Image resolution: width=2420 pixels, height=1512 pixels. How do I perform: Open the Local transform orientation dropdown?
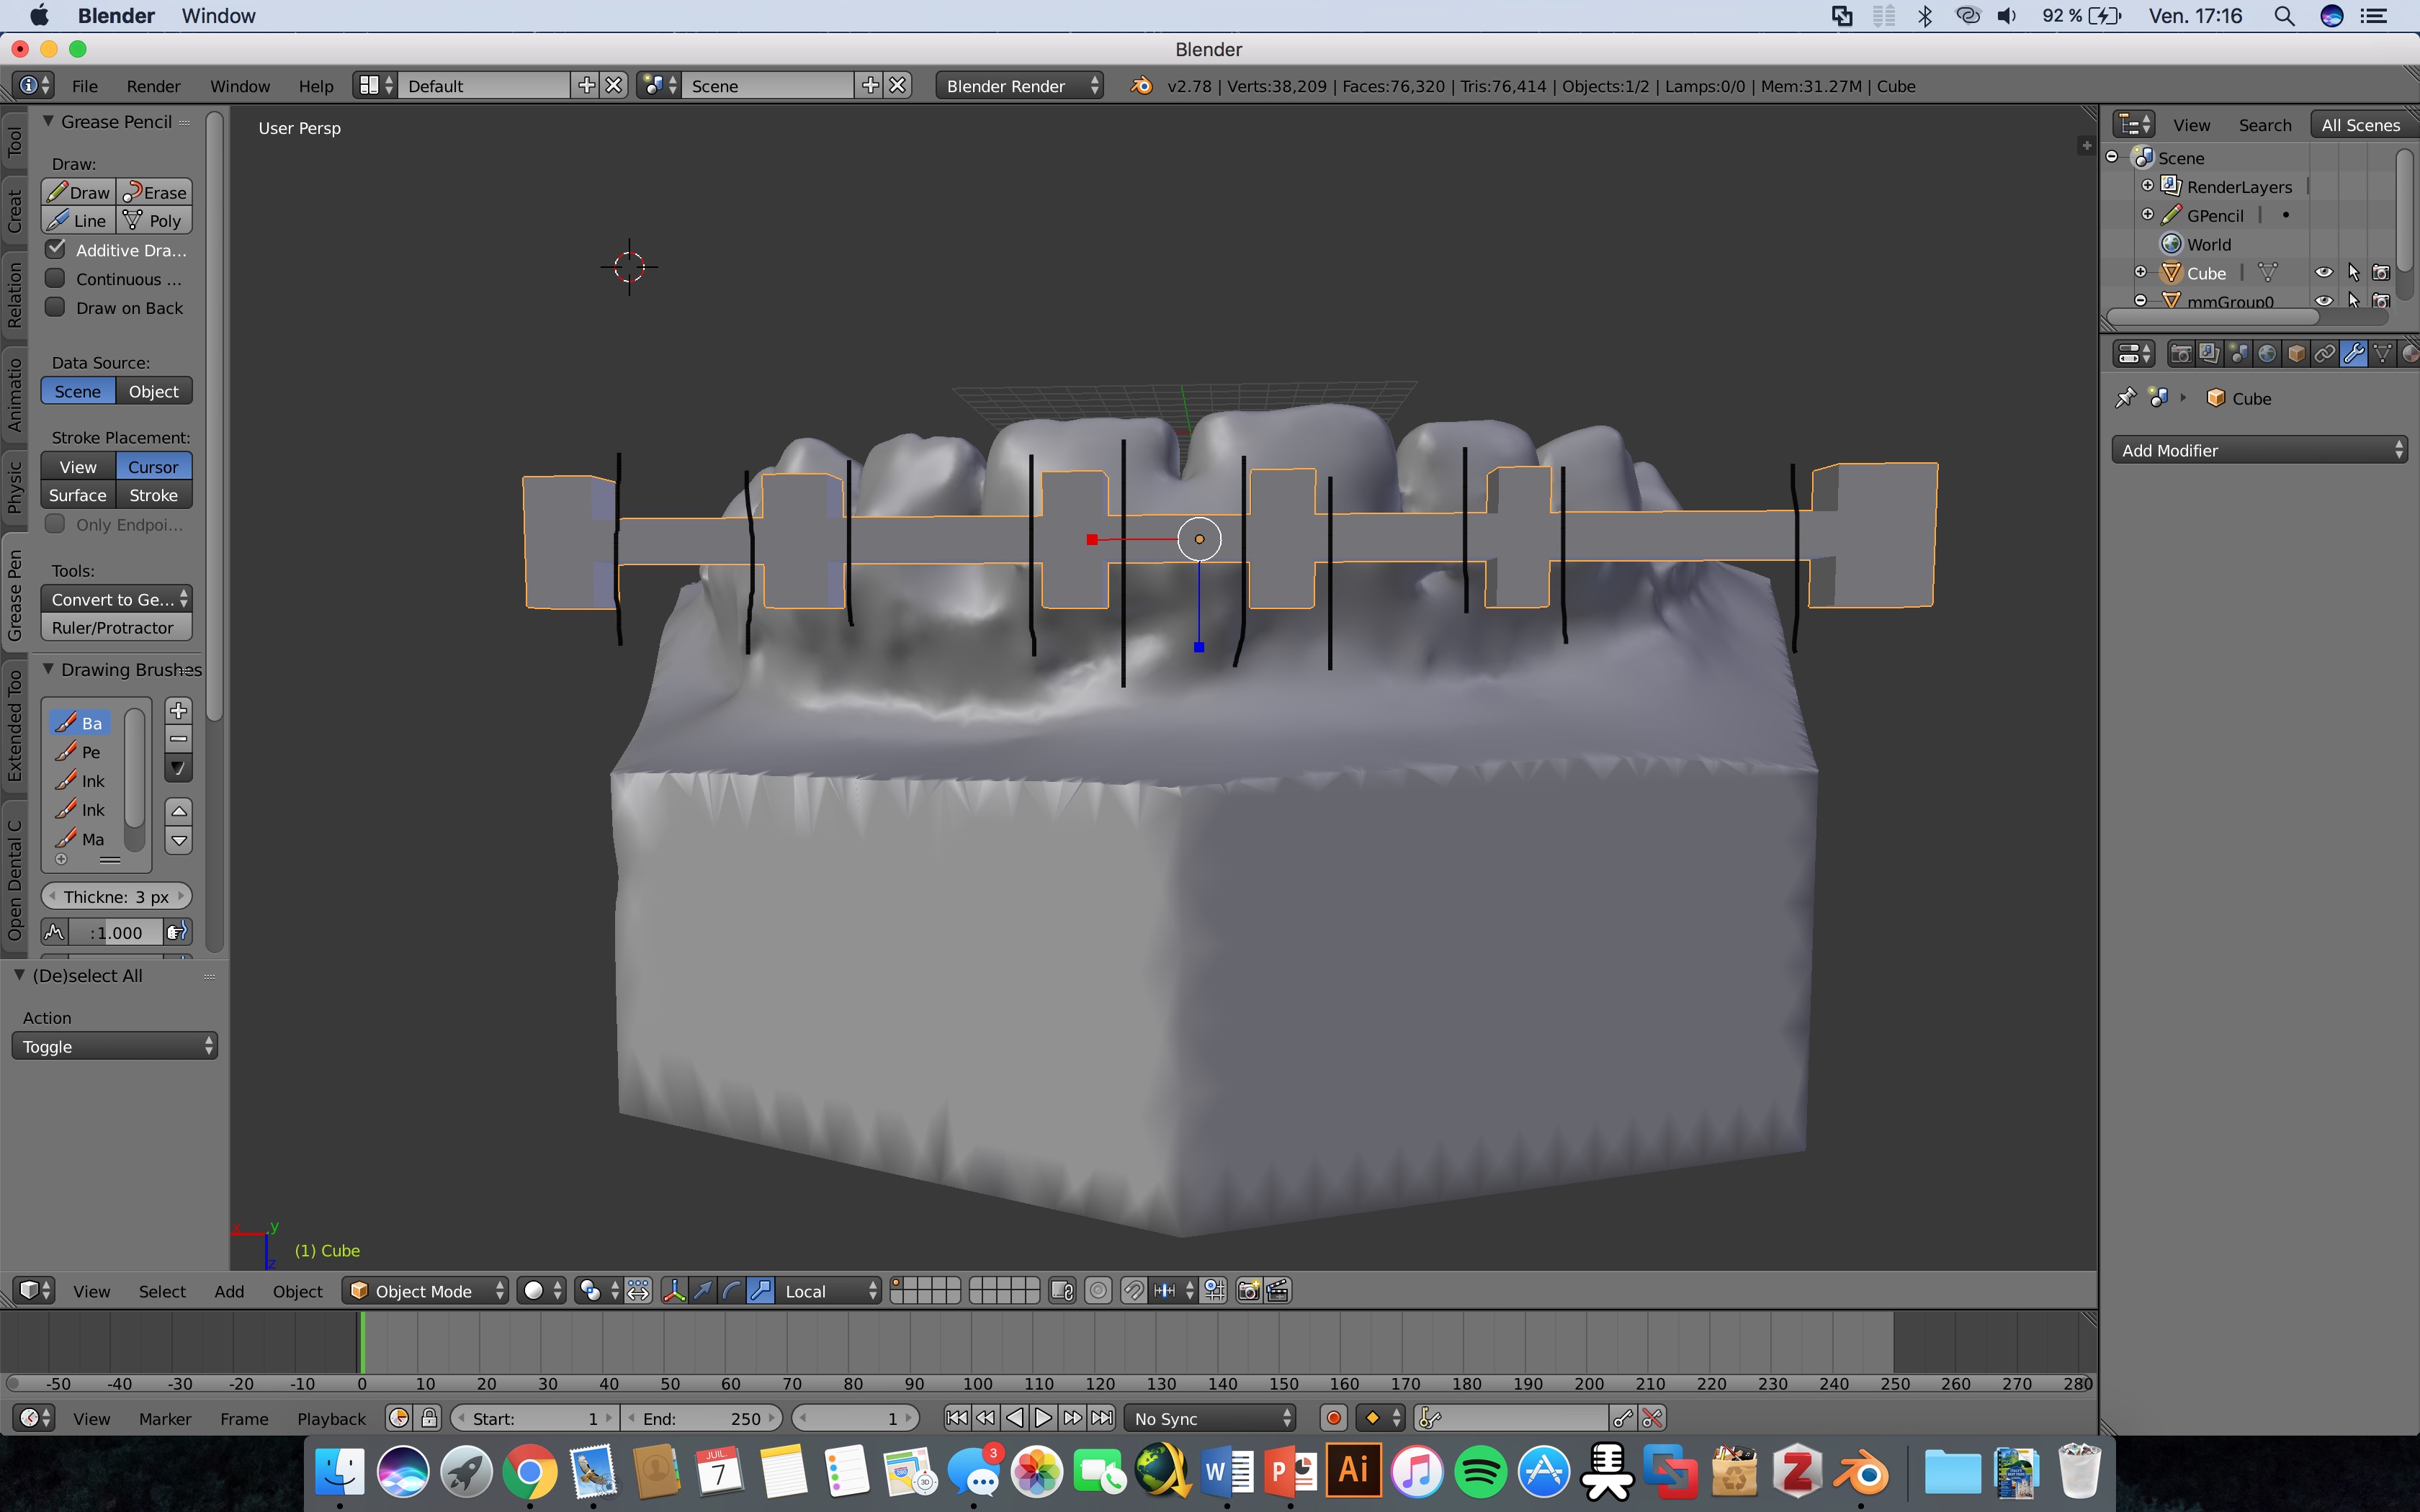coord(828,1291)
